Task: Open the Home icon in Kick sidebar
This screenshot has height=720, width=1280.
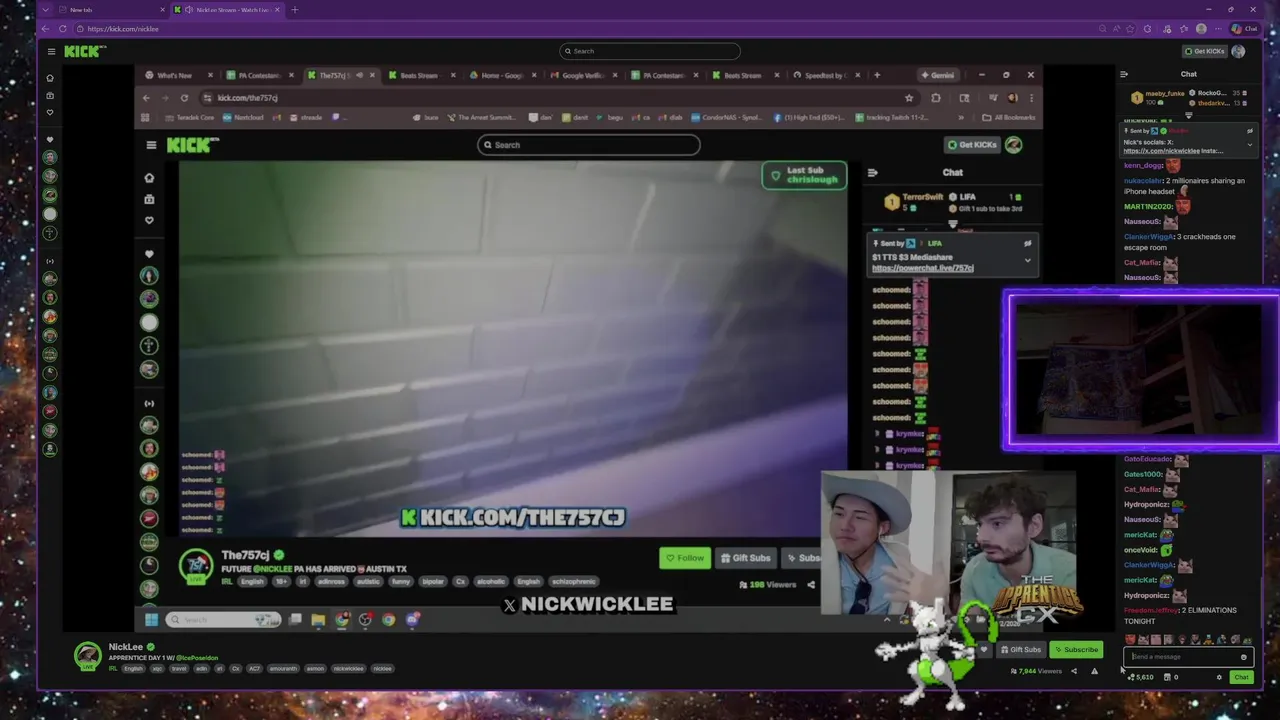Action: coord(50,78)
